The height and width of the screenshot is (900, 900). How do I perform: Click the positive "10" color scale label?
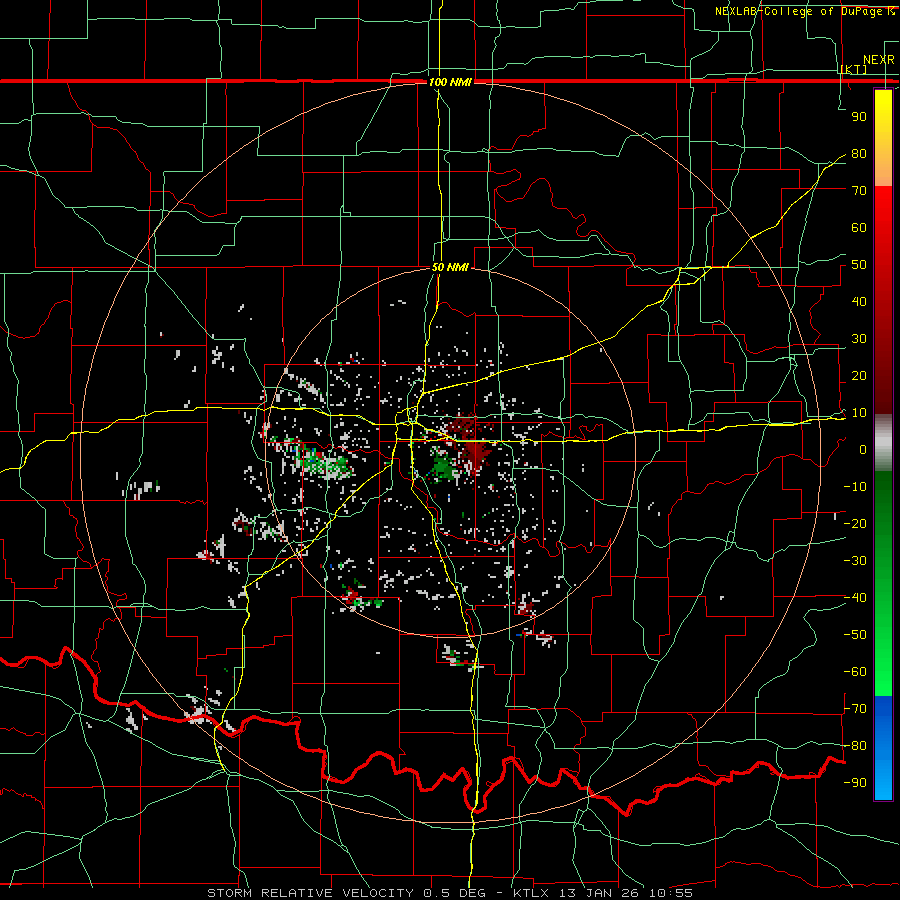click(x=859, y=413)
